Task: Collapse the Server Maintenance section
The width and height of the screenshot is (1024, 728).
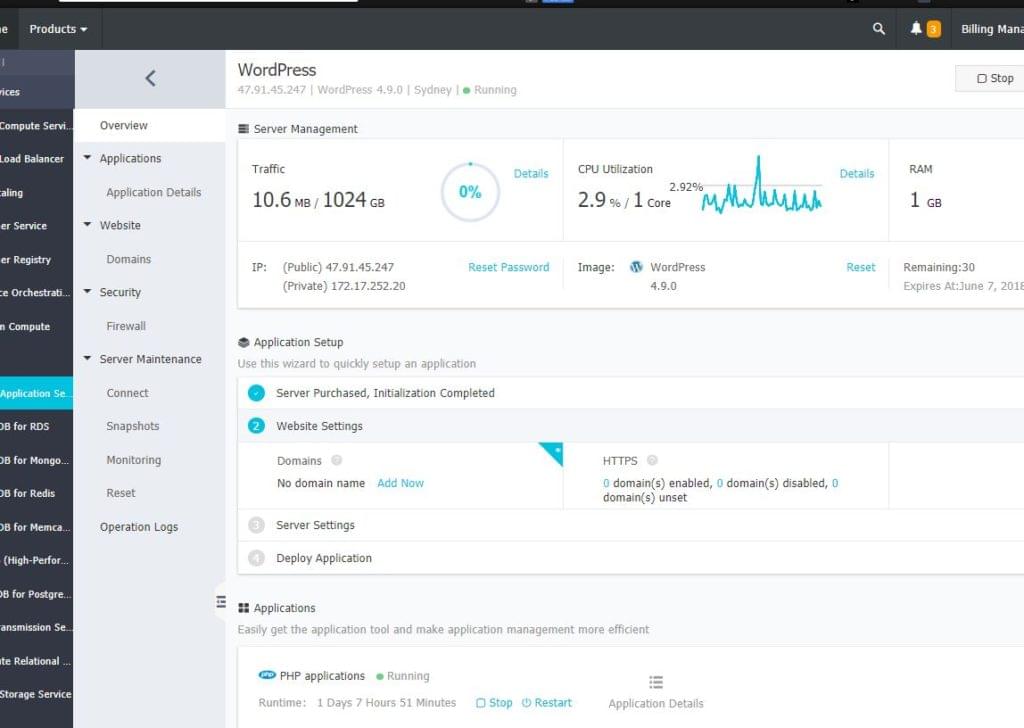Action: (x=88, y=359)
